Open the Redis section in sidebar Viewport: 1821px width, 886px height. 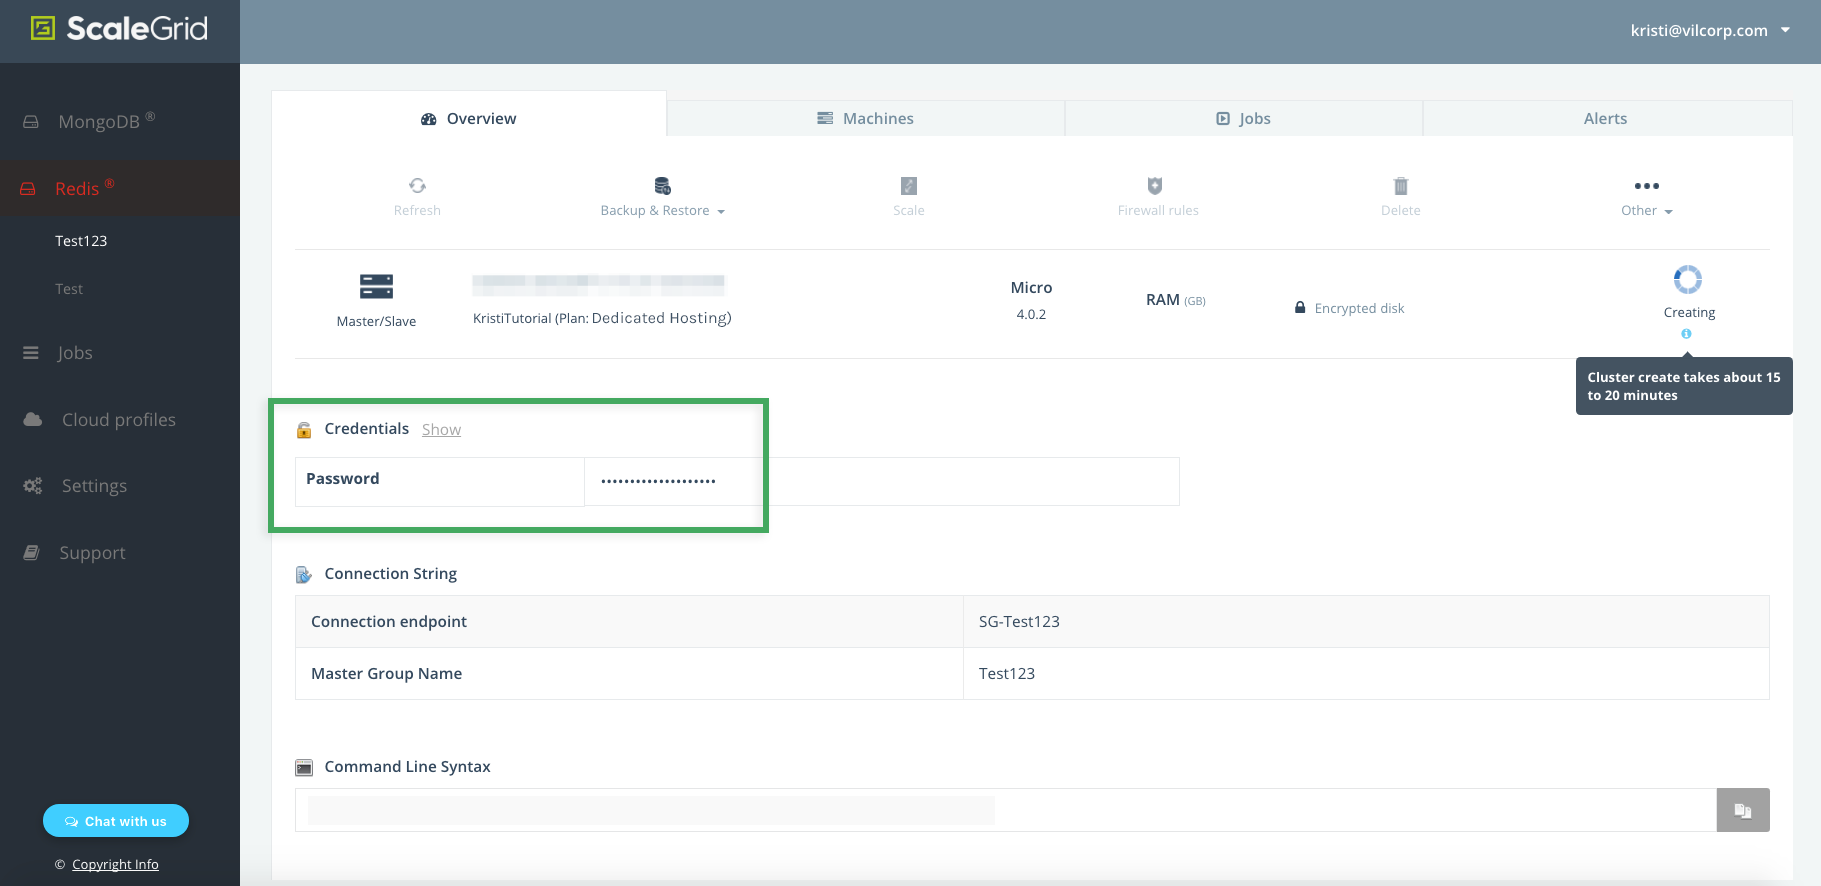[x=120, y=188]
